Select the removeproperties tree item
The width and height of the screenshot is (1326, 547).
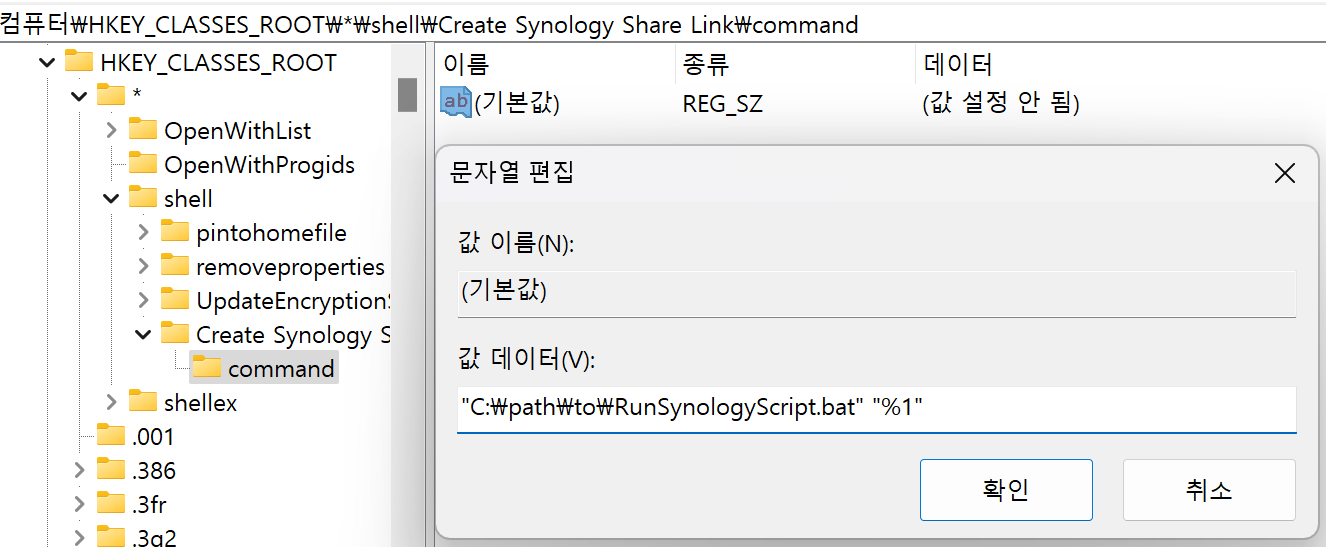pos(290,267)
